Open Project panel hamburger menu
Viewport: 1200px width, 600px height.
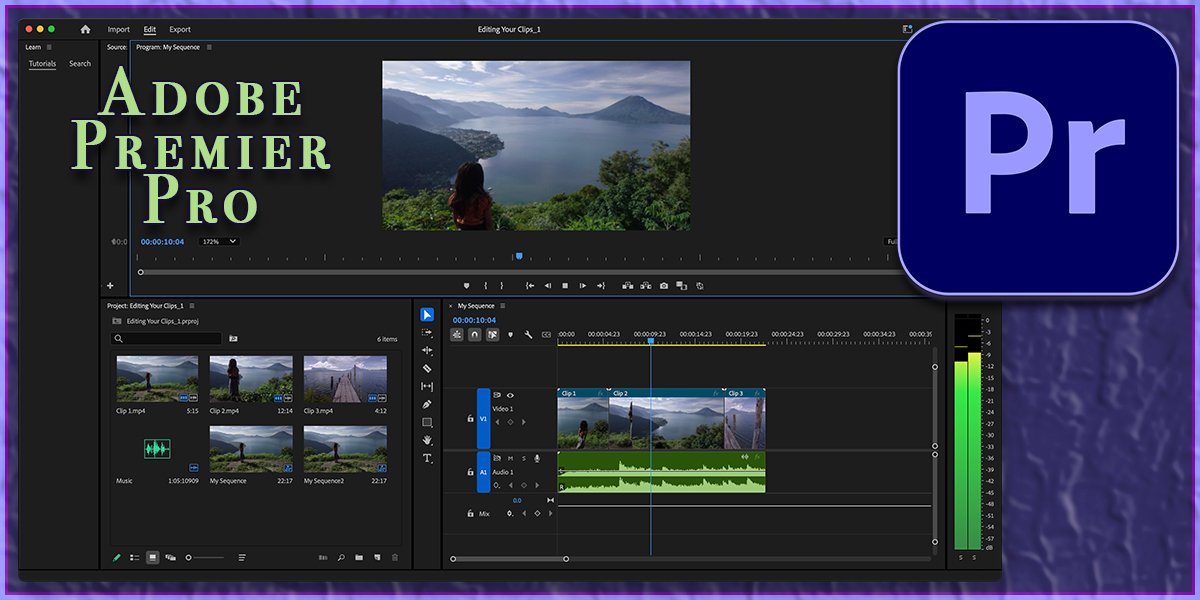click(x=192, y=305)
